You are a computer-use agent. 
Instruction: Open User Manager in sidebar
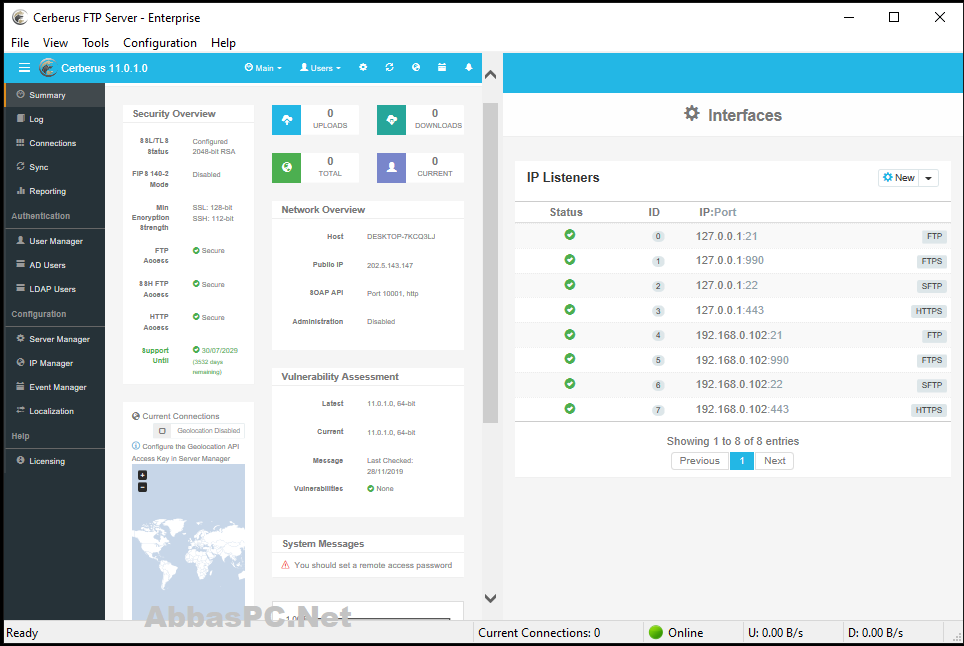tap(55, 241)
